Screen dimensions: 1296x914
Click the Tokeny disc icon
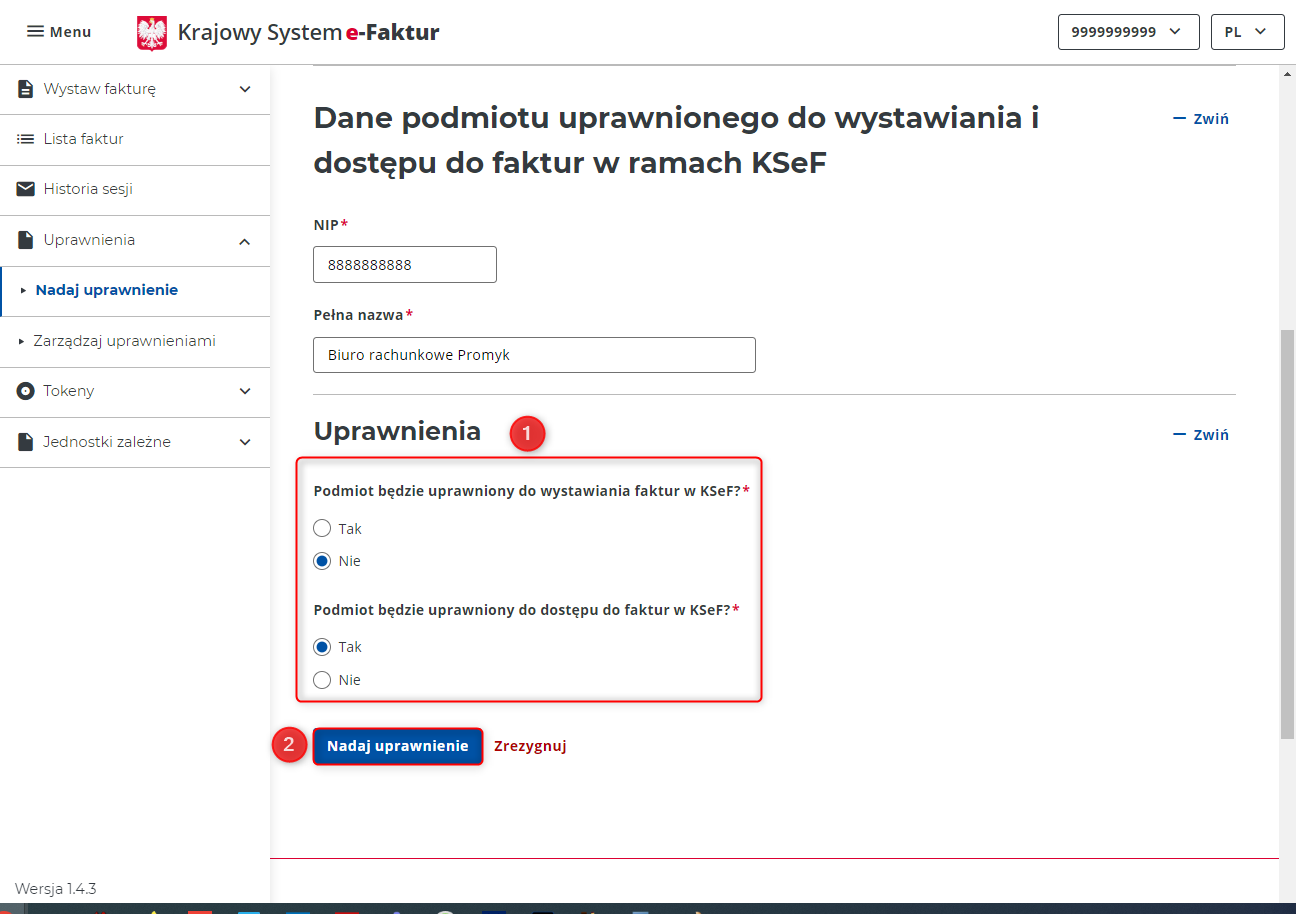point(25,391)
